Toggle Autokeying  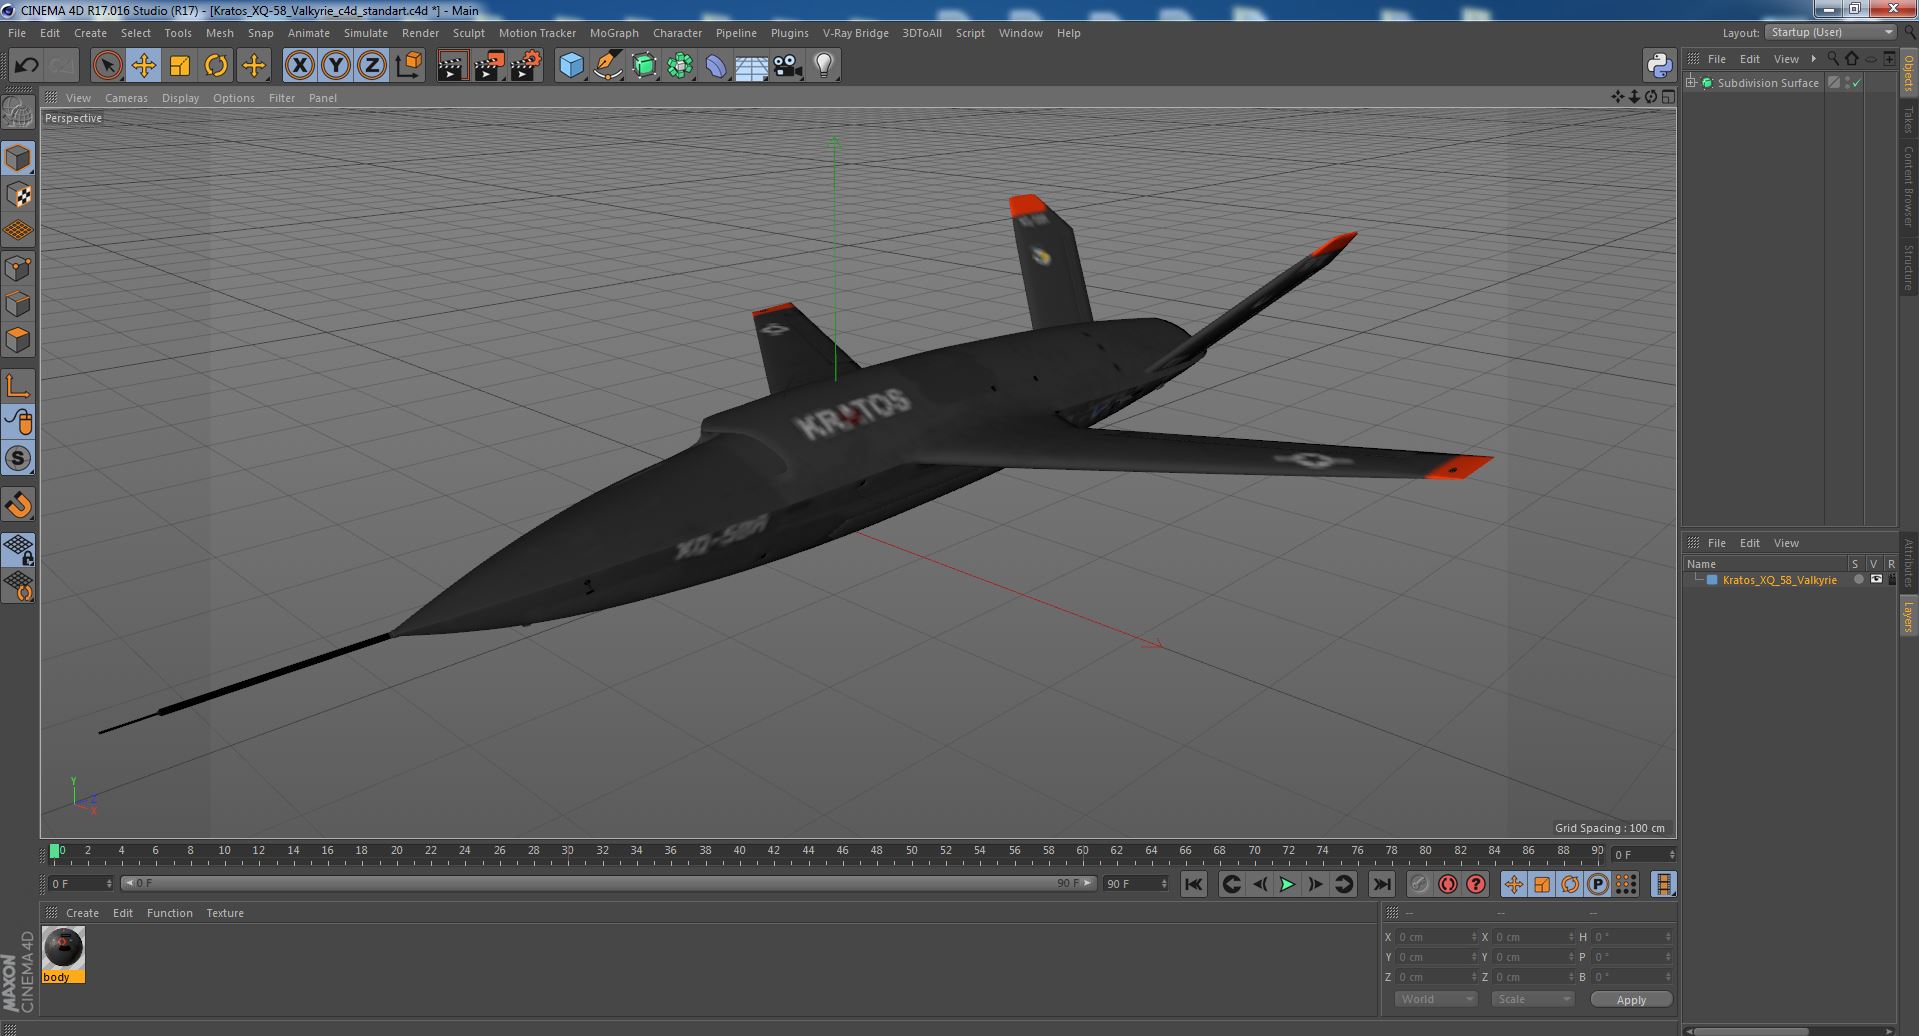coord(1447,884)
